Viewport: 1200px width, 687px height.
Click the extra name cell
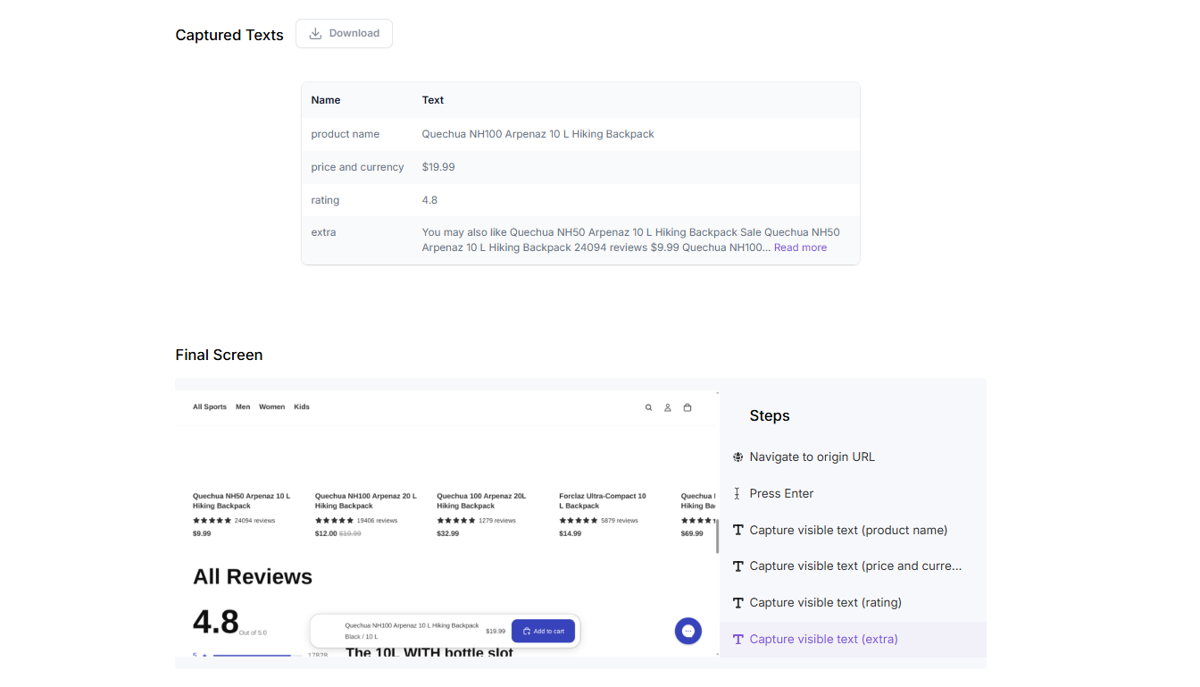tap(323, 232)
